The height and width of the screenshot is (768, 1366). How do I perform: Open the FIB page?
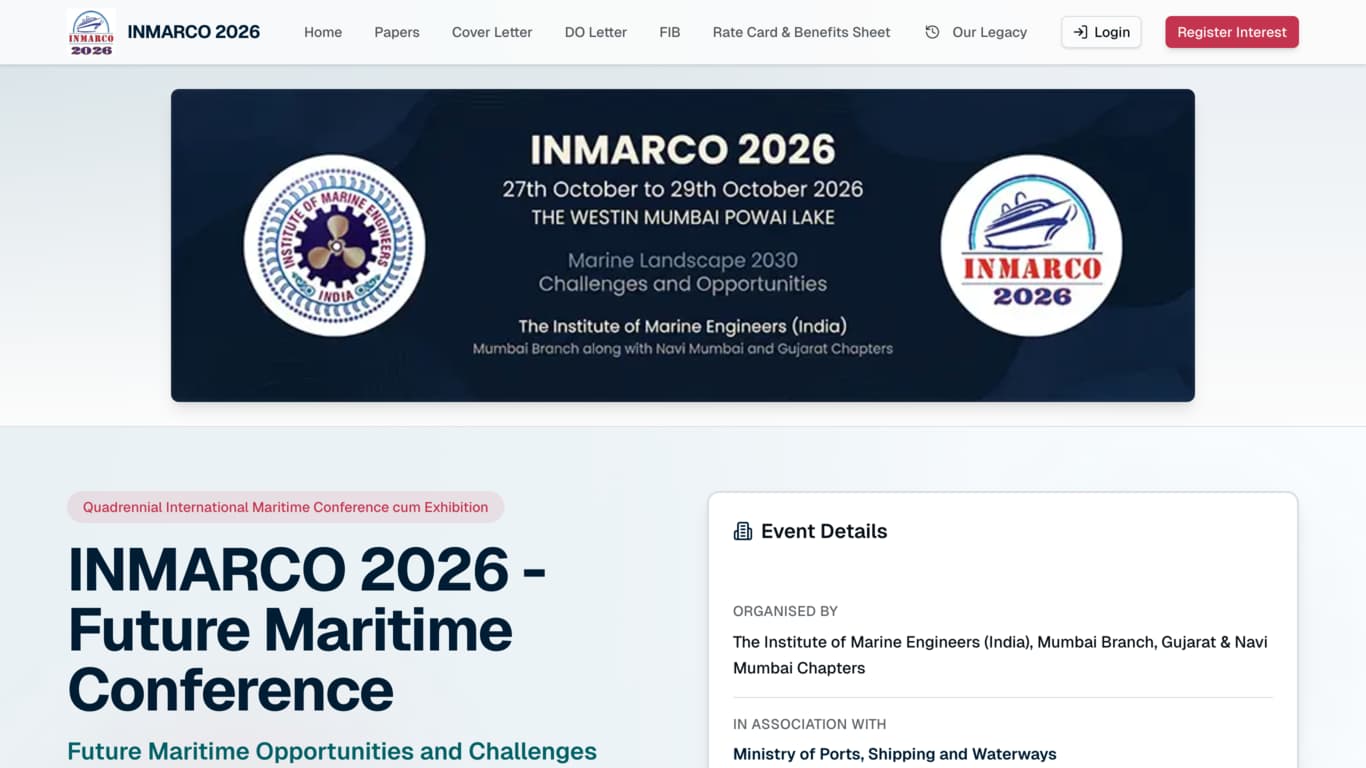tap(669, 32)
